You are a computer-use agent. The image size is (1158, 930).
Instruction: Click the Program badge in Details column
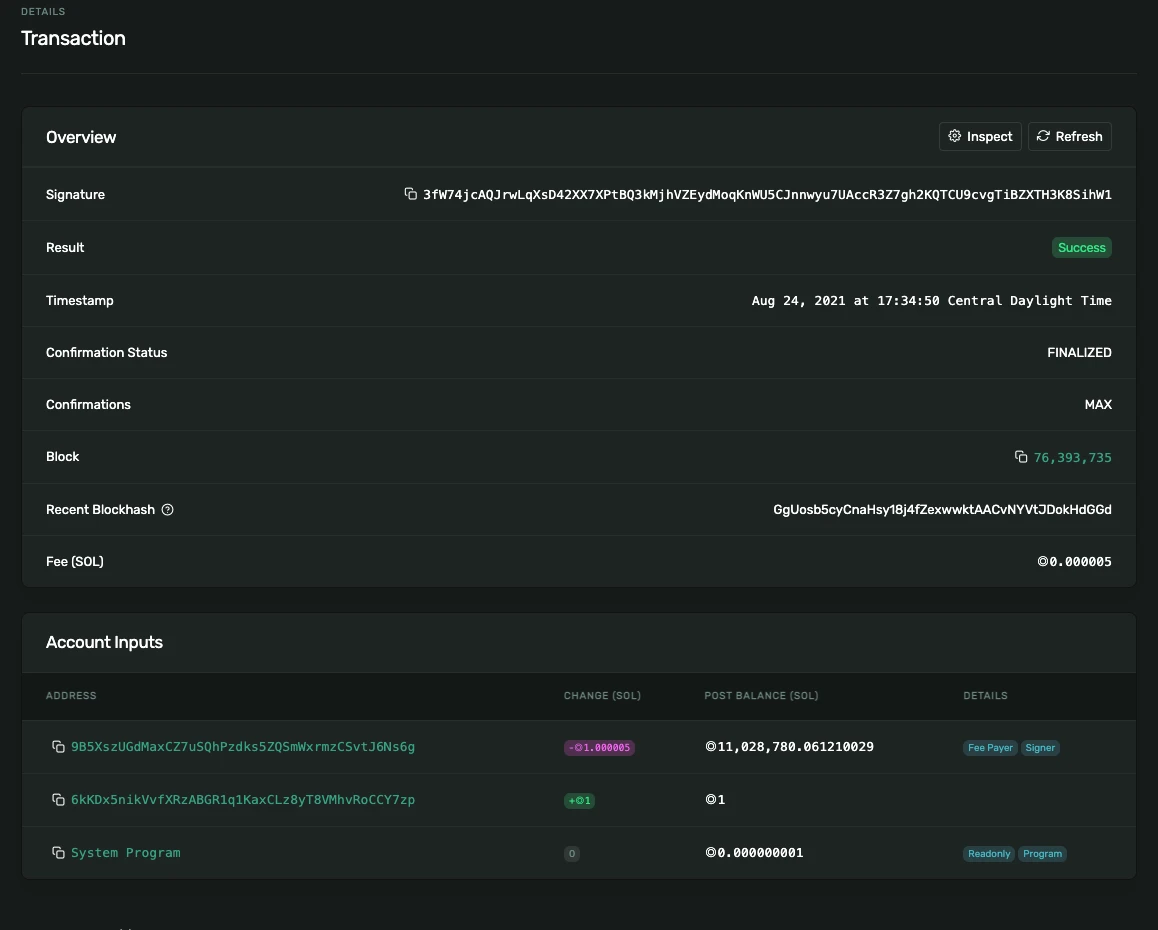pyautogui.click(x=1042, y=854)
